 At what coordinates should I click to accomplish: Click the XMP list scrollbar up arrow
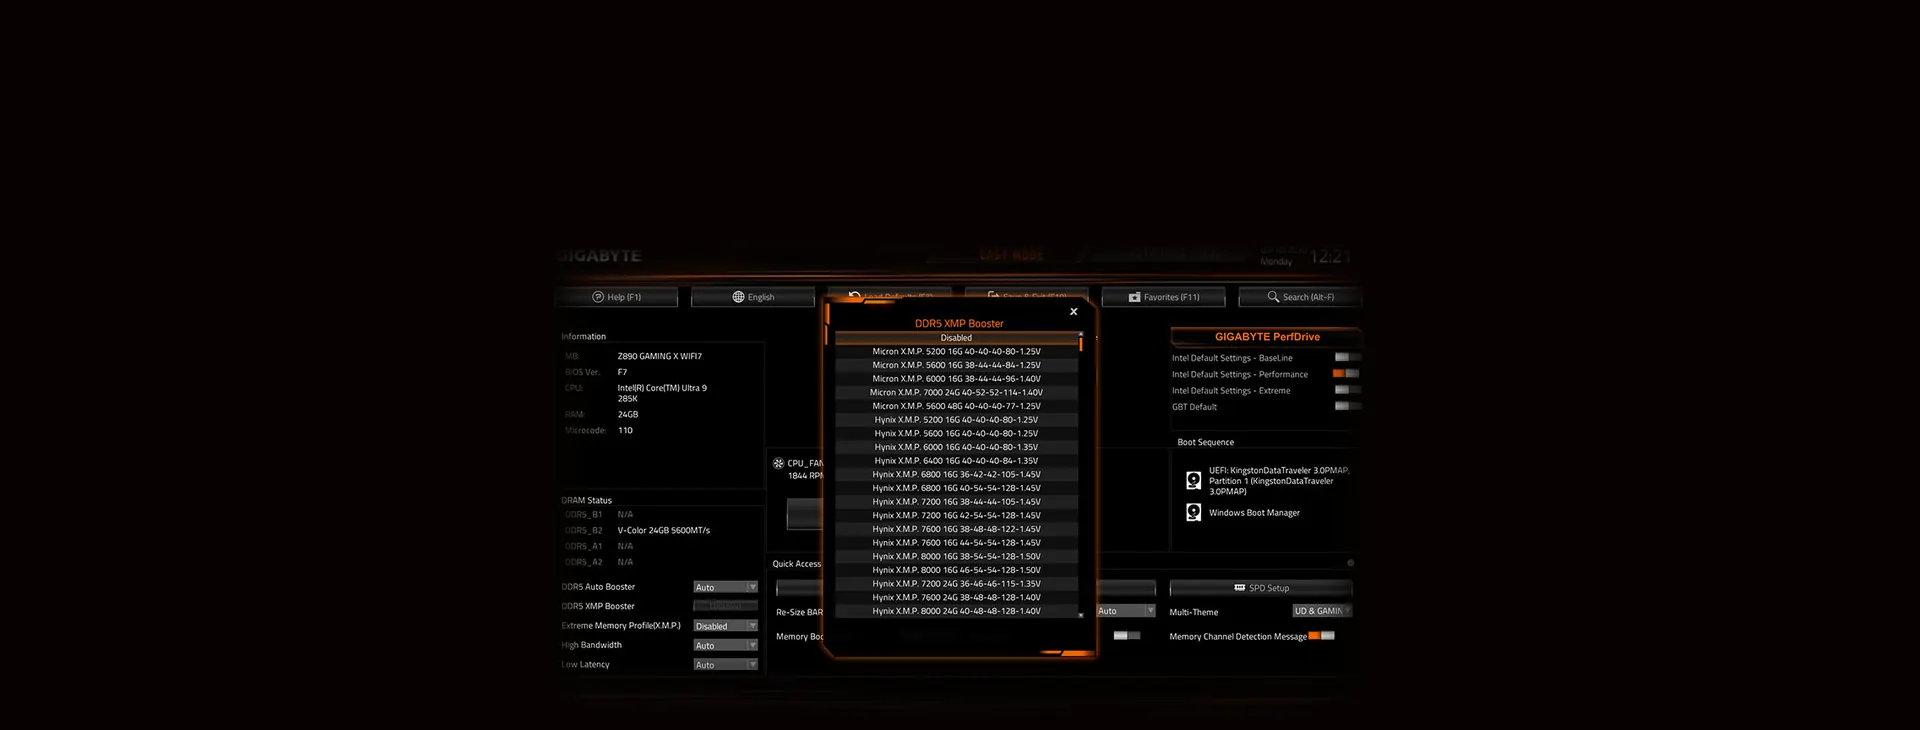click(1081, 333)
